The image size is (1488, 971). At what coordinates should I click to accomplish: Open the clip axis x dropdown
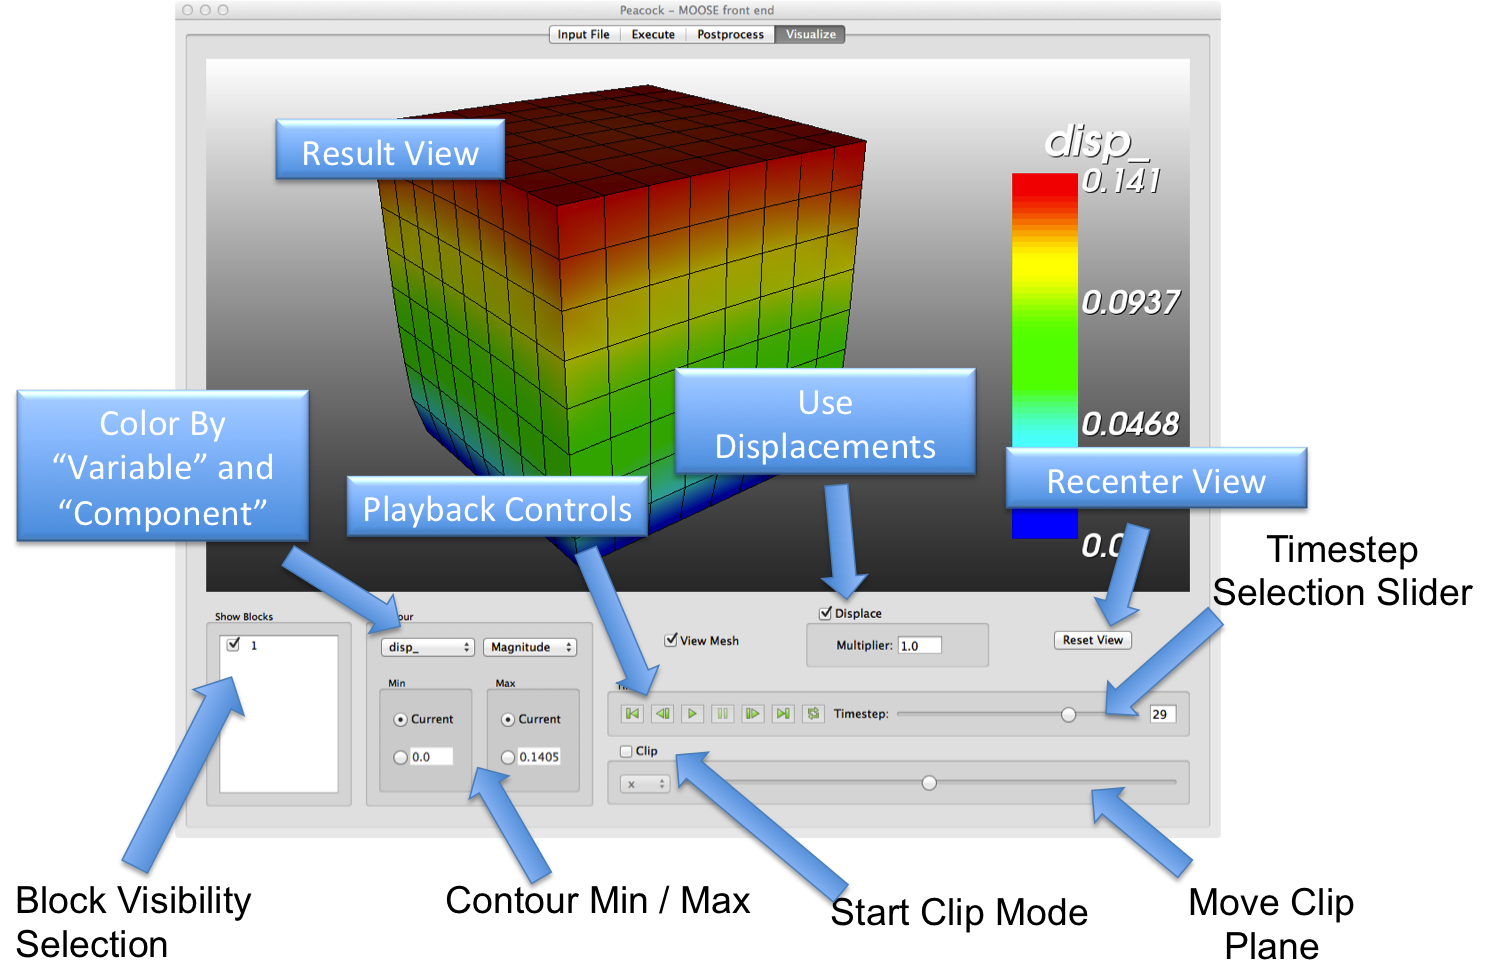[645, 784]
